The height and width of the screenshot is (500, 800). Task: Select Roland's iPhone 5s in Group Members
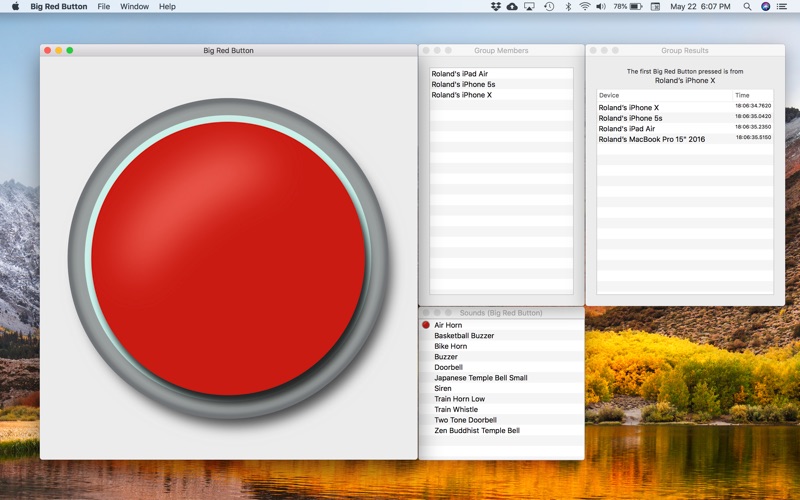(501, 84)
